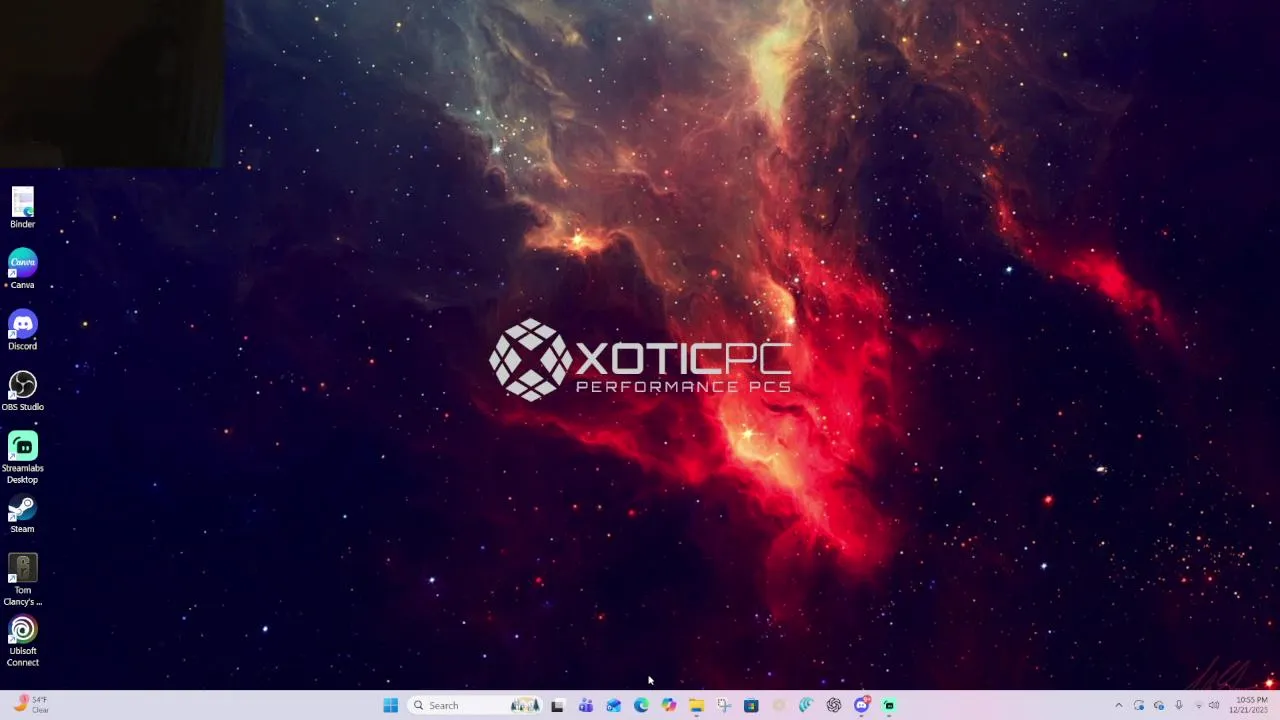Open Outlook from the taskbar
1280x720 pixels.
pyautogui.click(x=613, y=705)
